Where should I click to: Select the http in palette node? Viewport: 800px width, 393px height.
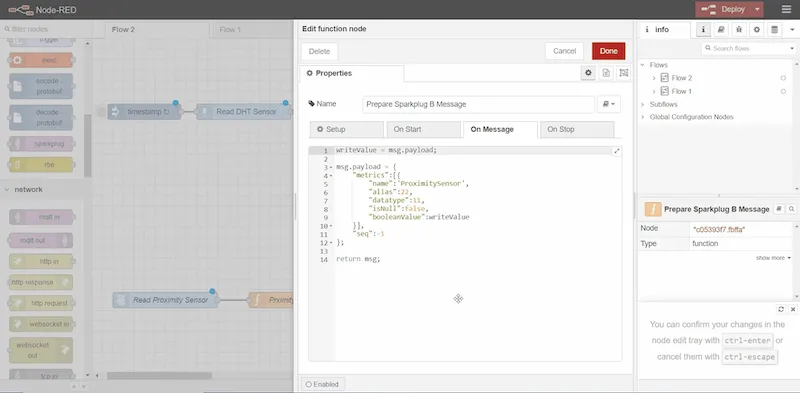pos(41,261)
